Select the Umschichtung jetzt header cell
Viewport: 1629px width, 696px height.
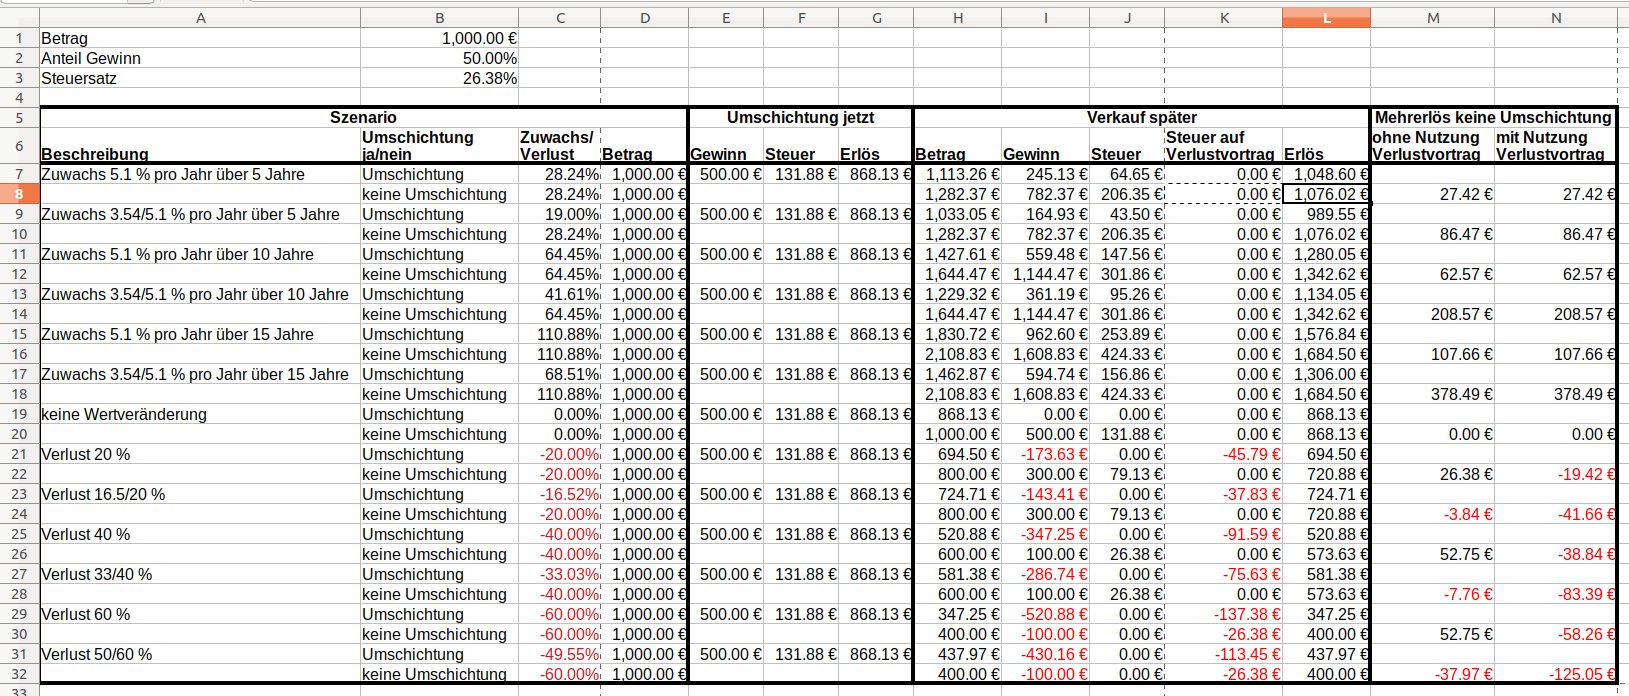[800, 117]
